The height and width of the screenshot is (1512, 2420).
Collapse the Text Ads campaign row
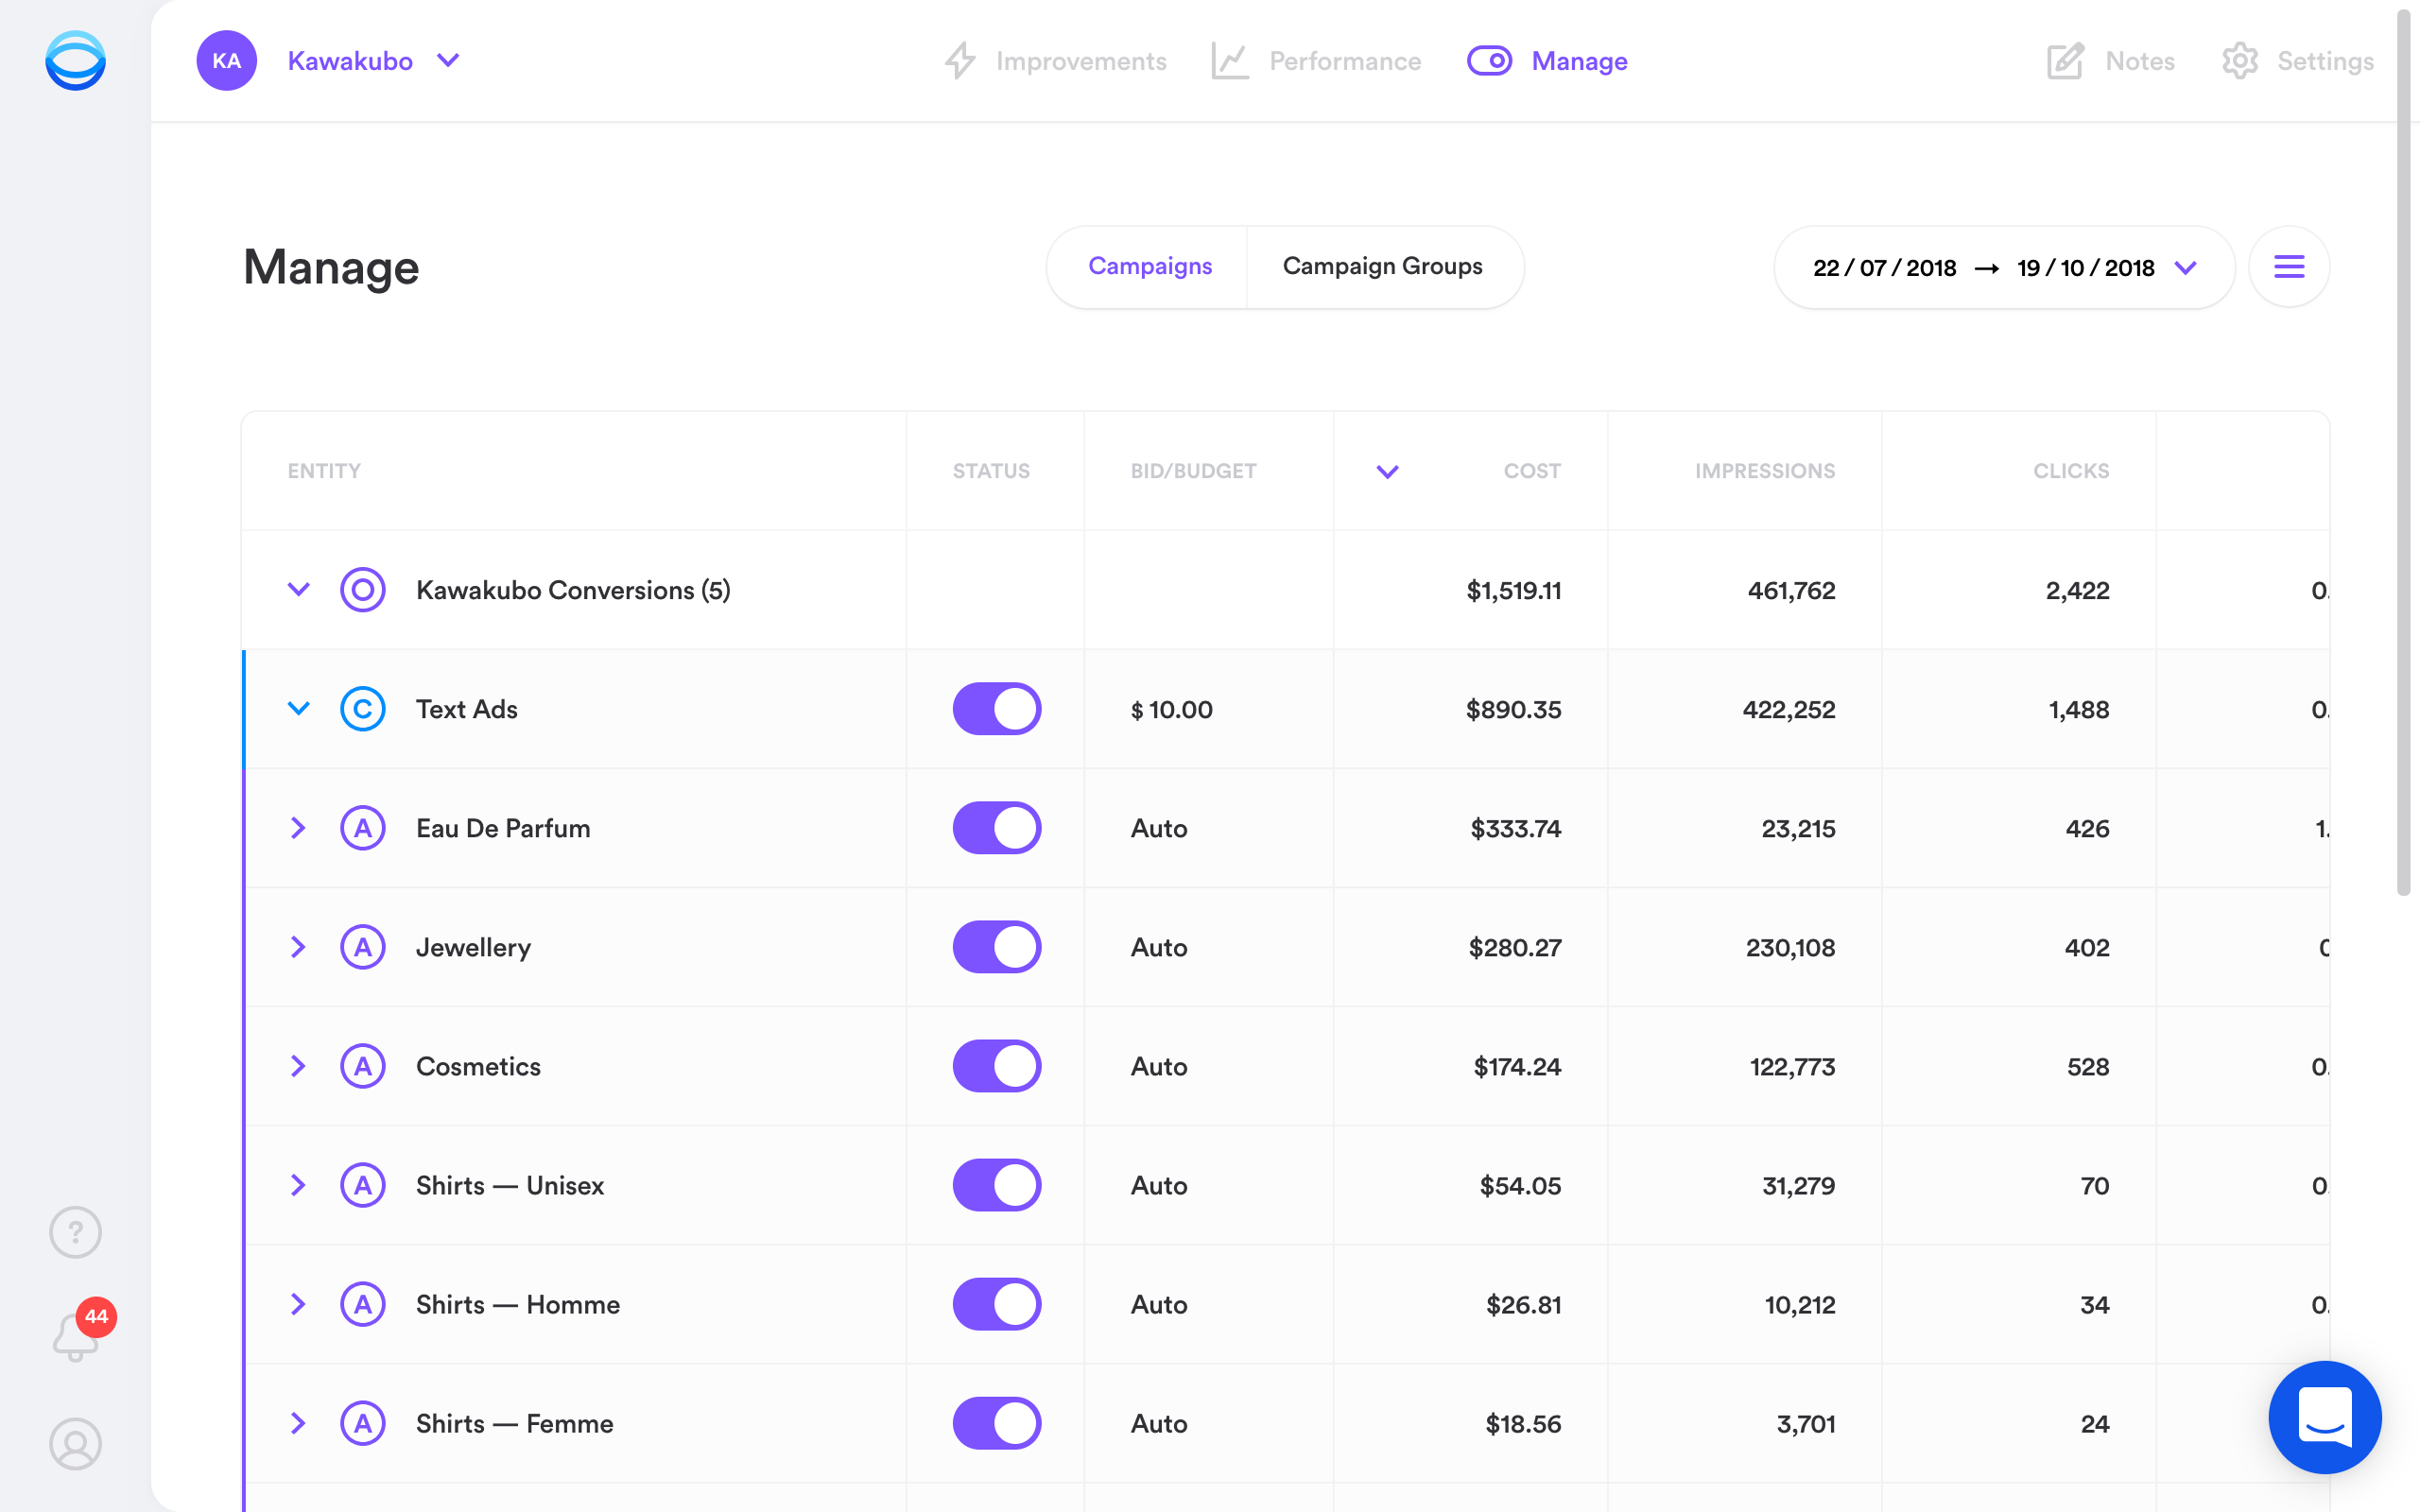pos(300,707)
